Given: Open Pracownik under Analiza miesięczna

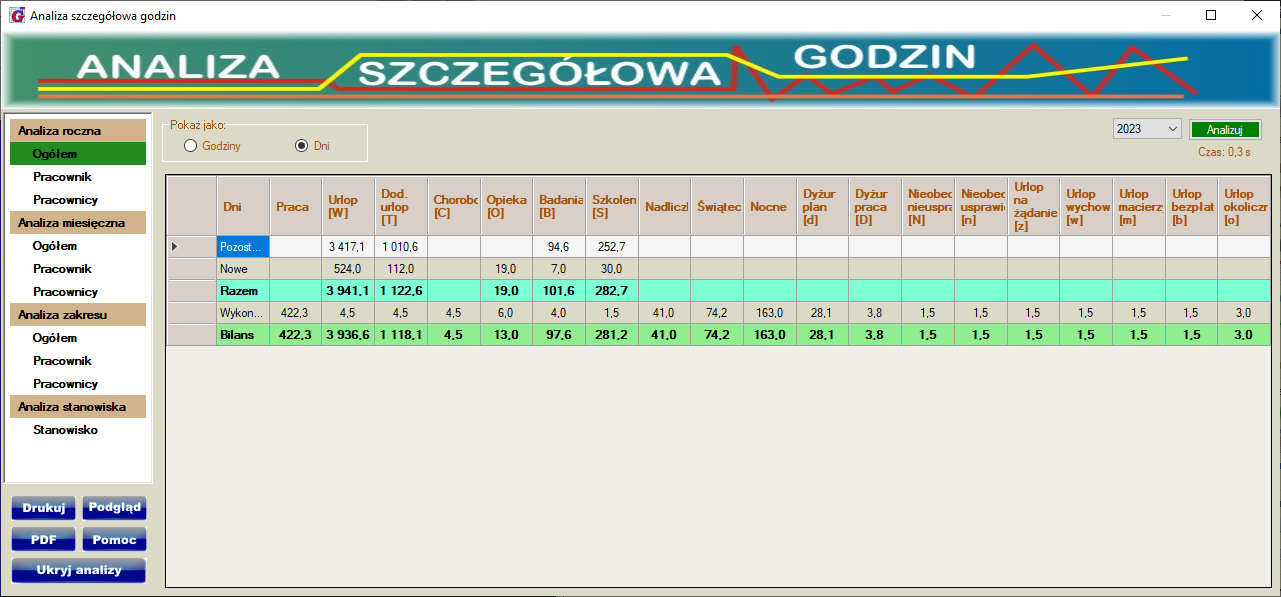Looking at the screenshot, I should coord(62,269).
